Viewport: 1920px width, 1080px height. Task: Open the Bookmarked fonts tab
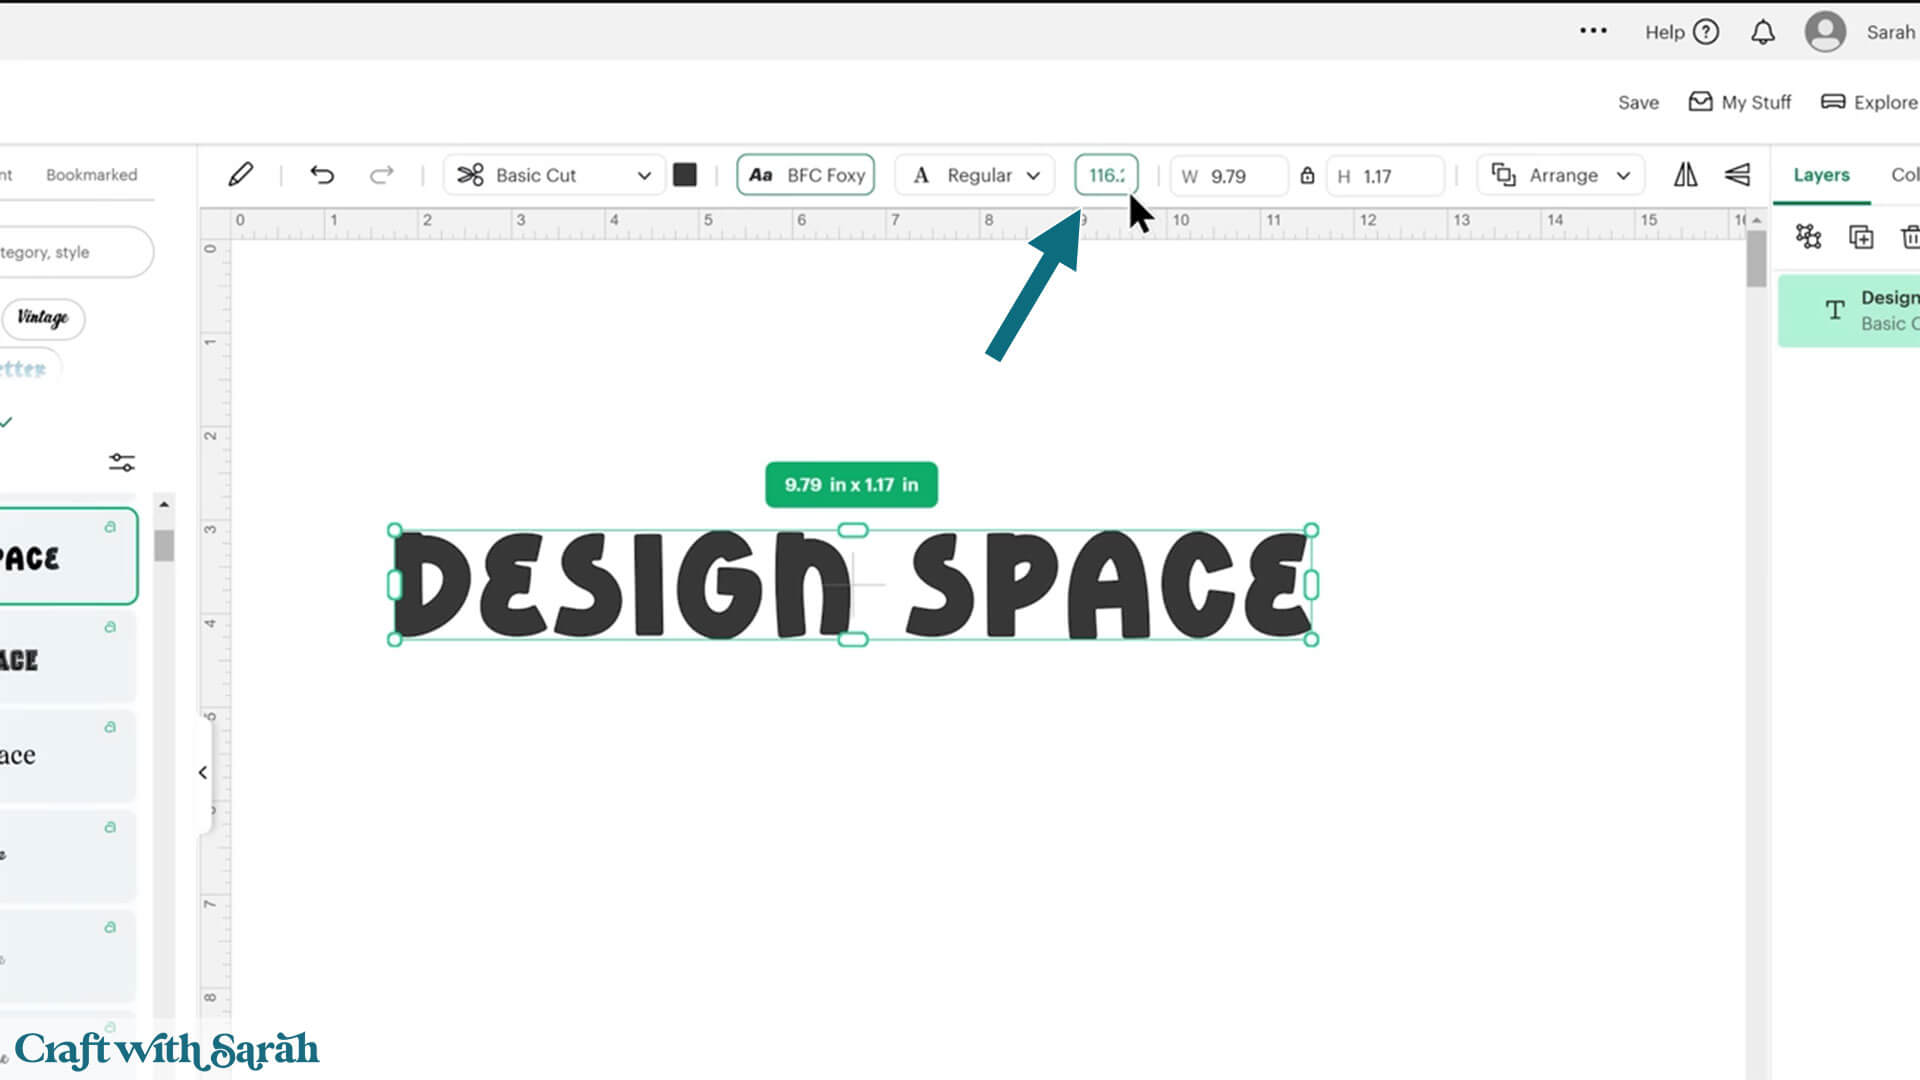click(91, 175)
